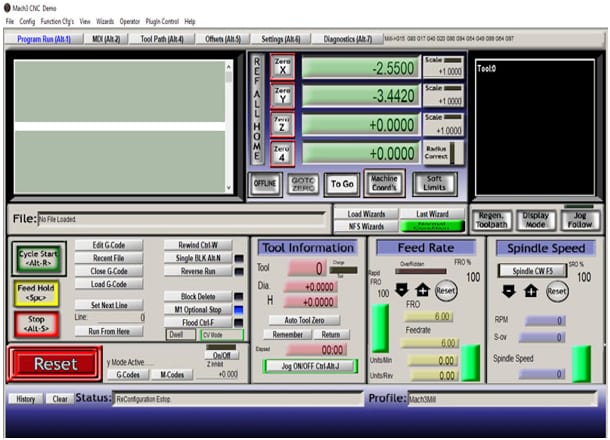
Task: Toggle Spindle CW F5
Action: pyautogui.click(x=532, y=271)
